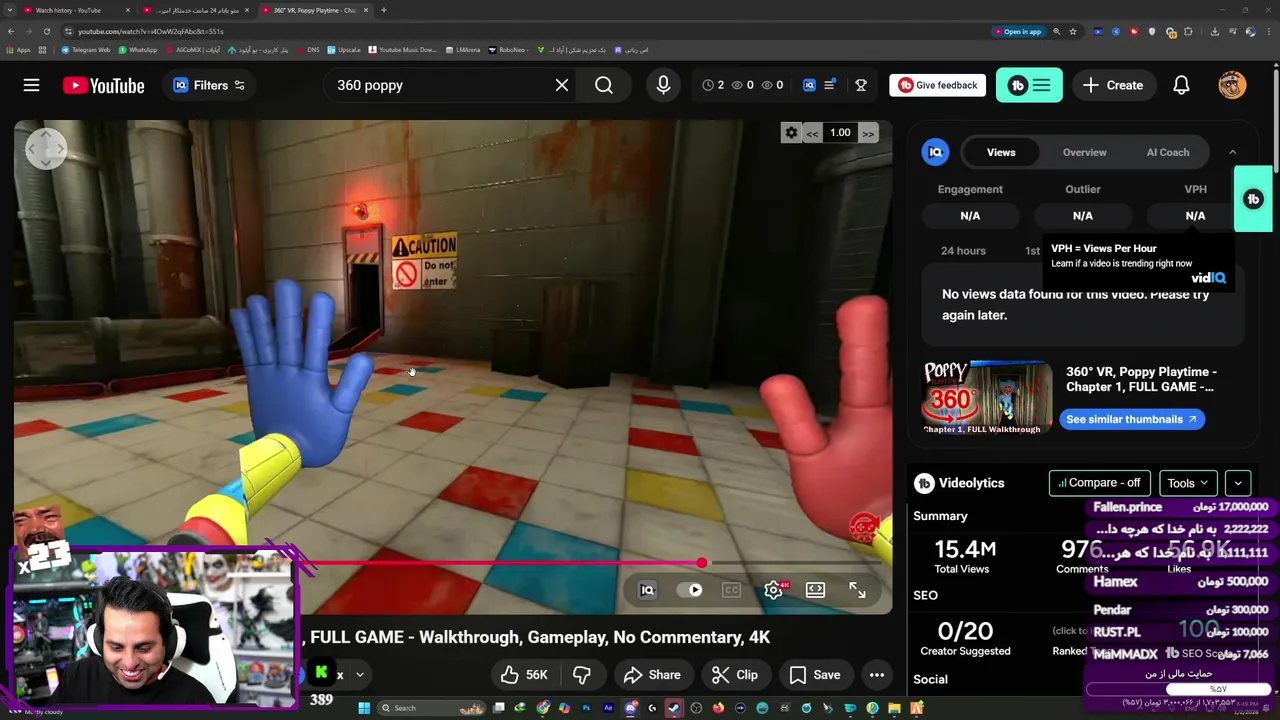Click the Clip button
The width and height of the screenshot is (1280, 720).
click(735, 675)
